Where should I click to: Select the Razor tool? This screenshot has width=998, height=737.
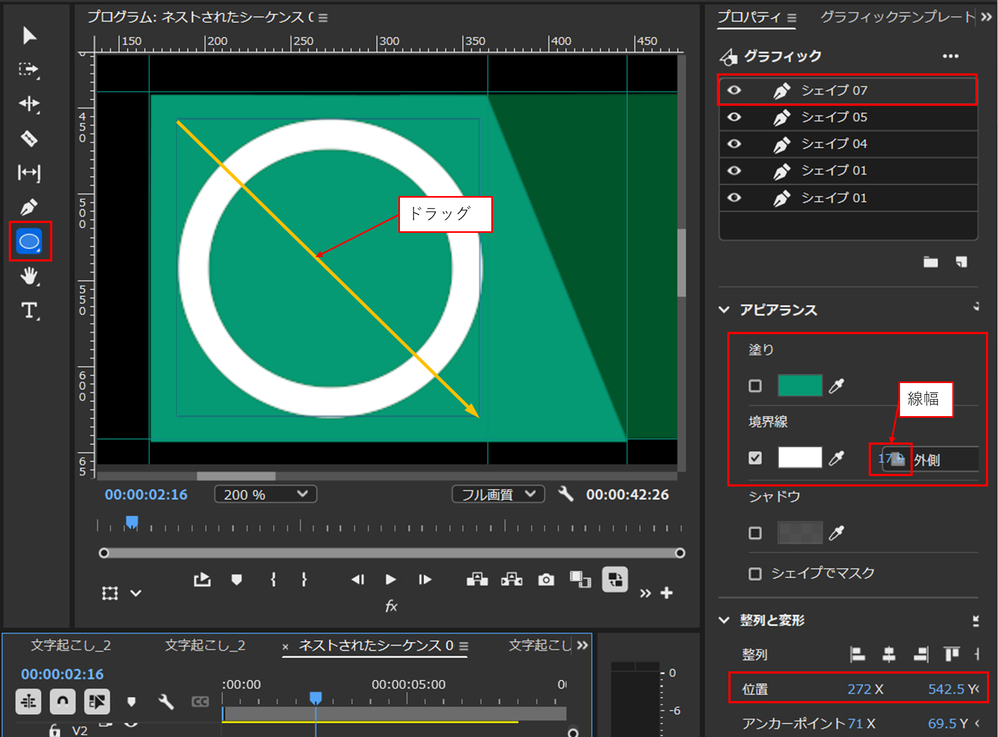tap(29, 138)
